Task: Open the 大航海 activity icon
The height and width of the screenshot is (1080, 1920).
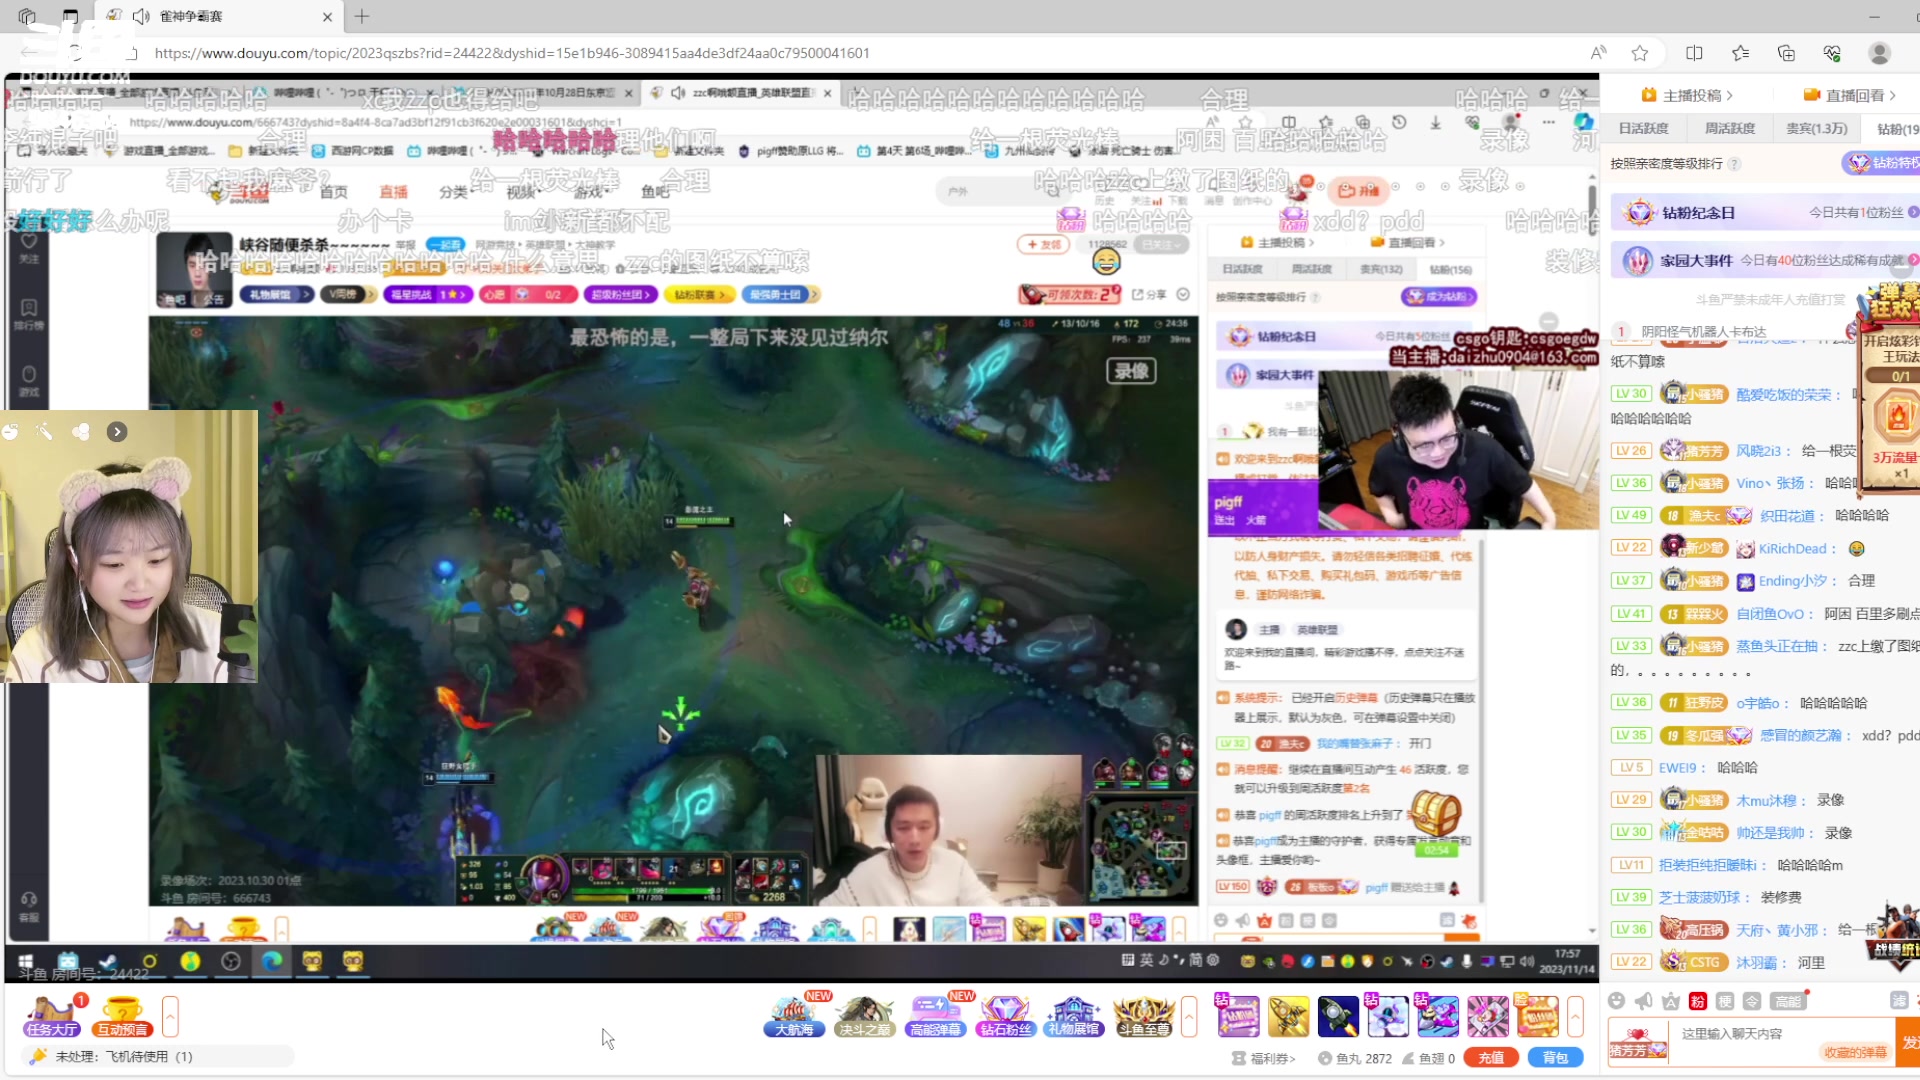Action: coord(795,1016)
